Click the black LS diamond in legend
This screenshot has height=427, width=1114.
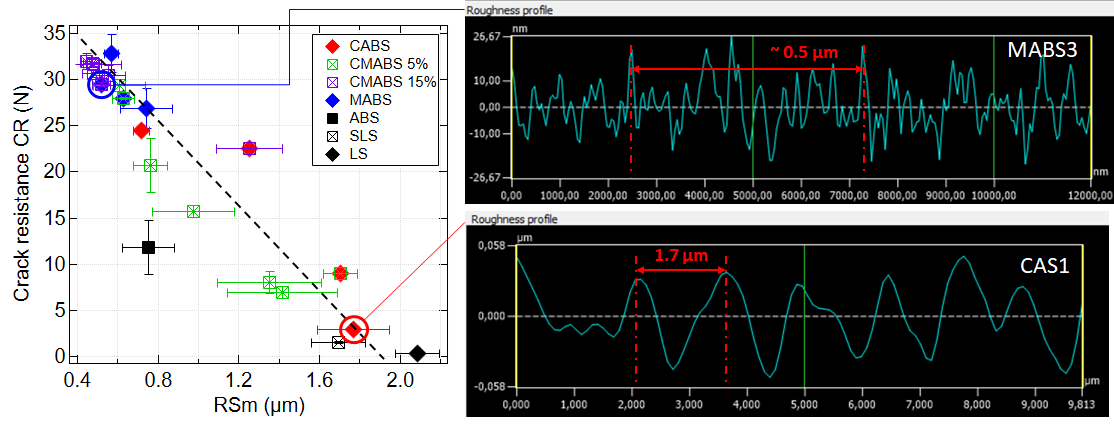[x=331, y=155]
